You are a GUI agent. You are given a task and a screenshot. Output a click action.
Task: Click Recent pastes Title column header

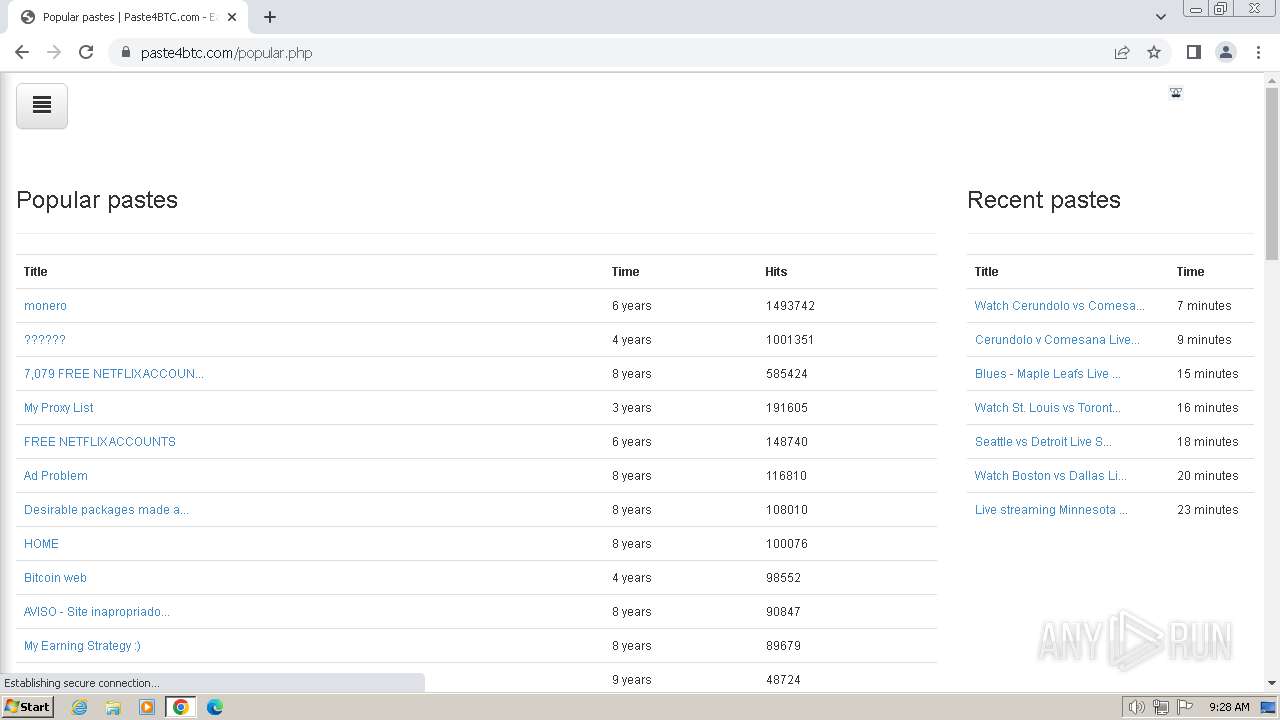(x=986, y=272)
